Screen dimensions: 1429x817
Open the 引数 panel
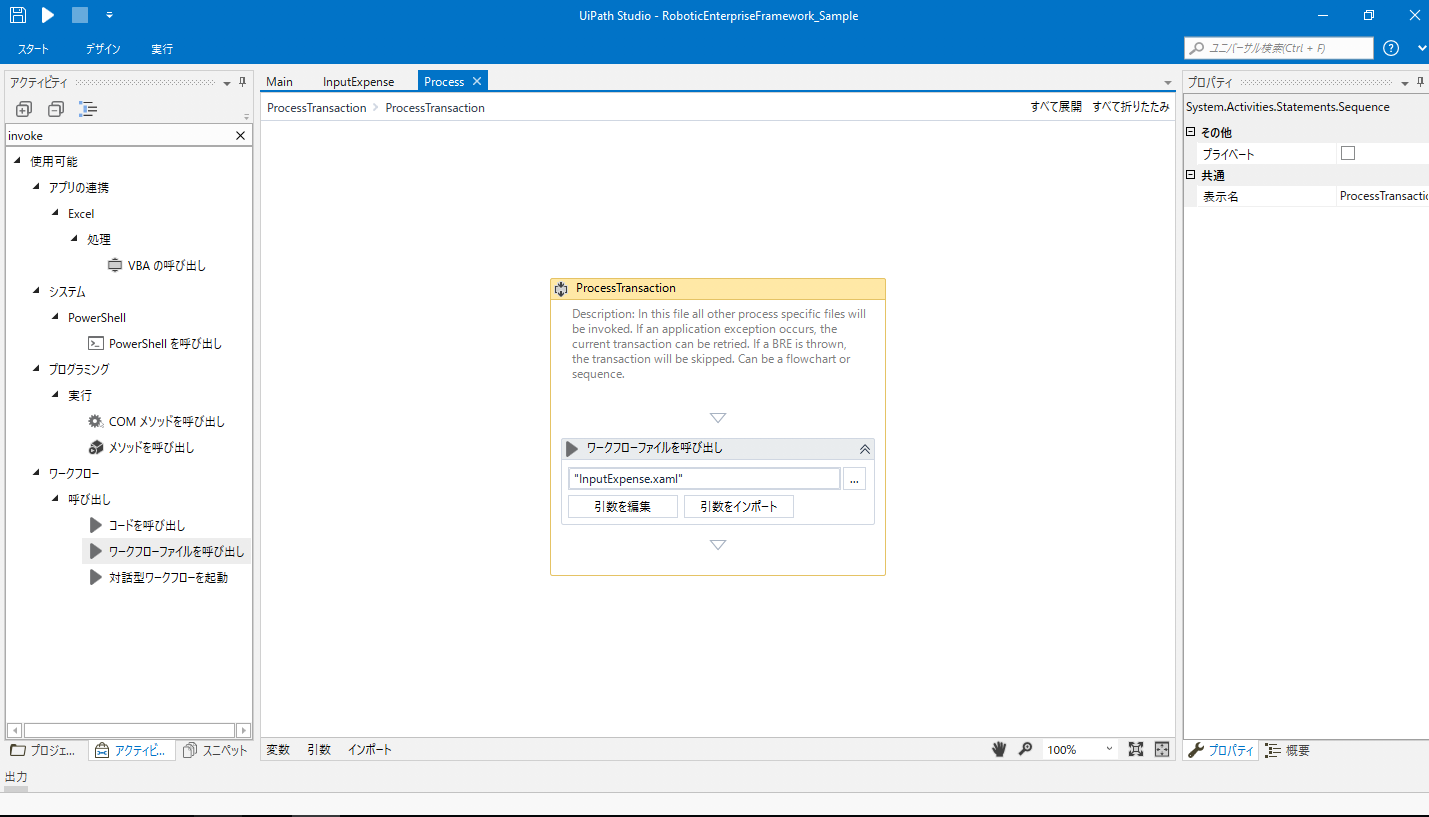[x=319, y=749]
